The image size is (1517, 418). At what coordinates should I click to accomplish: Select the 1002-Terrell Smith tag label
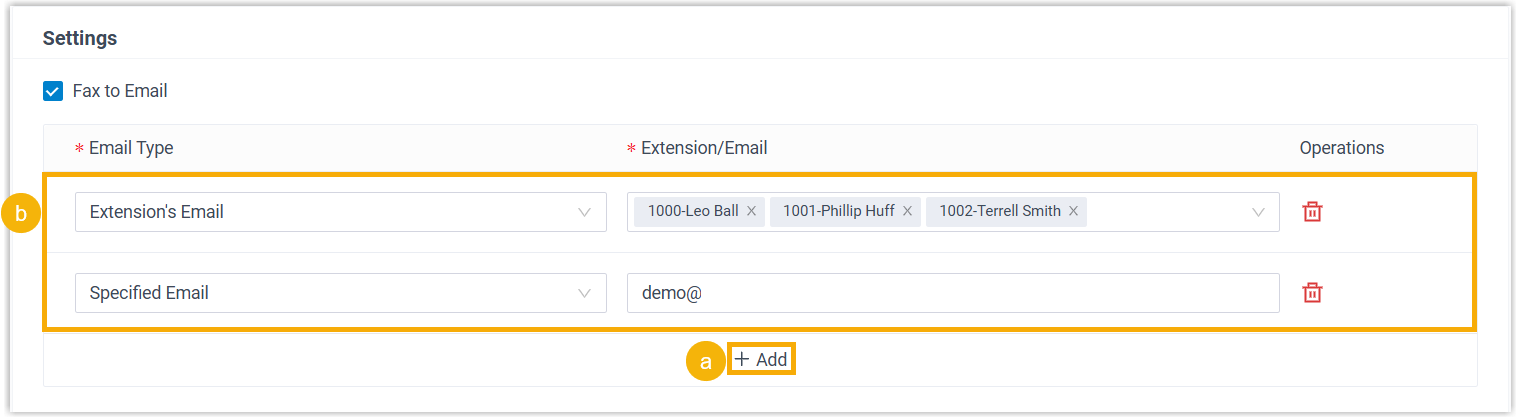point(997,212)
